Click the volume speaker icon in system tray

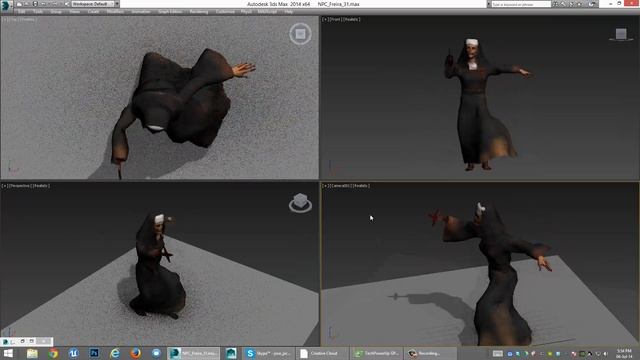(x=606, y=353)
